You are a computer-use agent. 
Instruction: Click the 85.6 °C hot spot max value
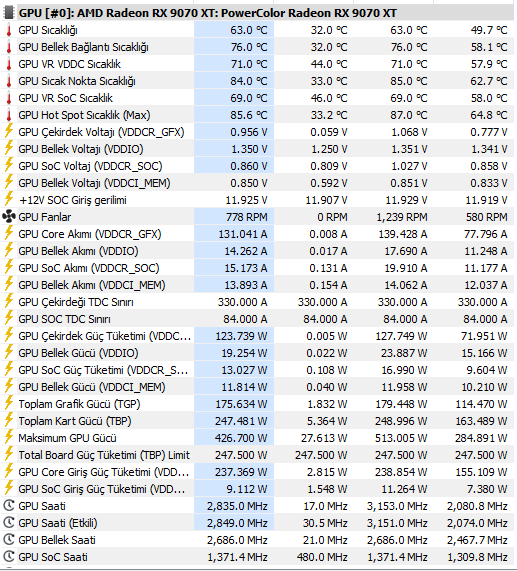pos(249,115)
